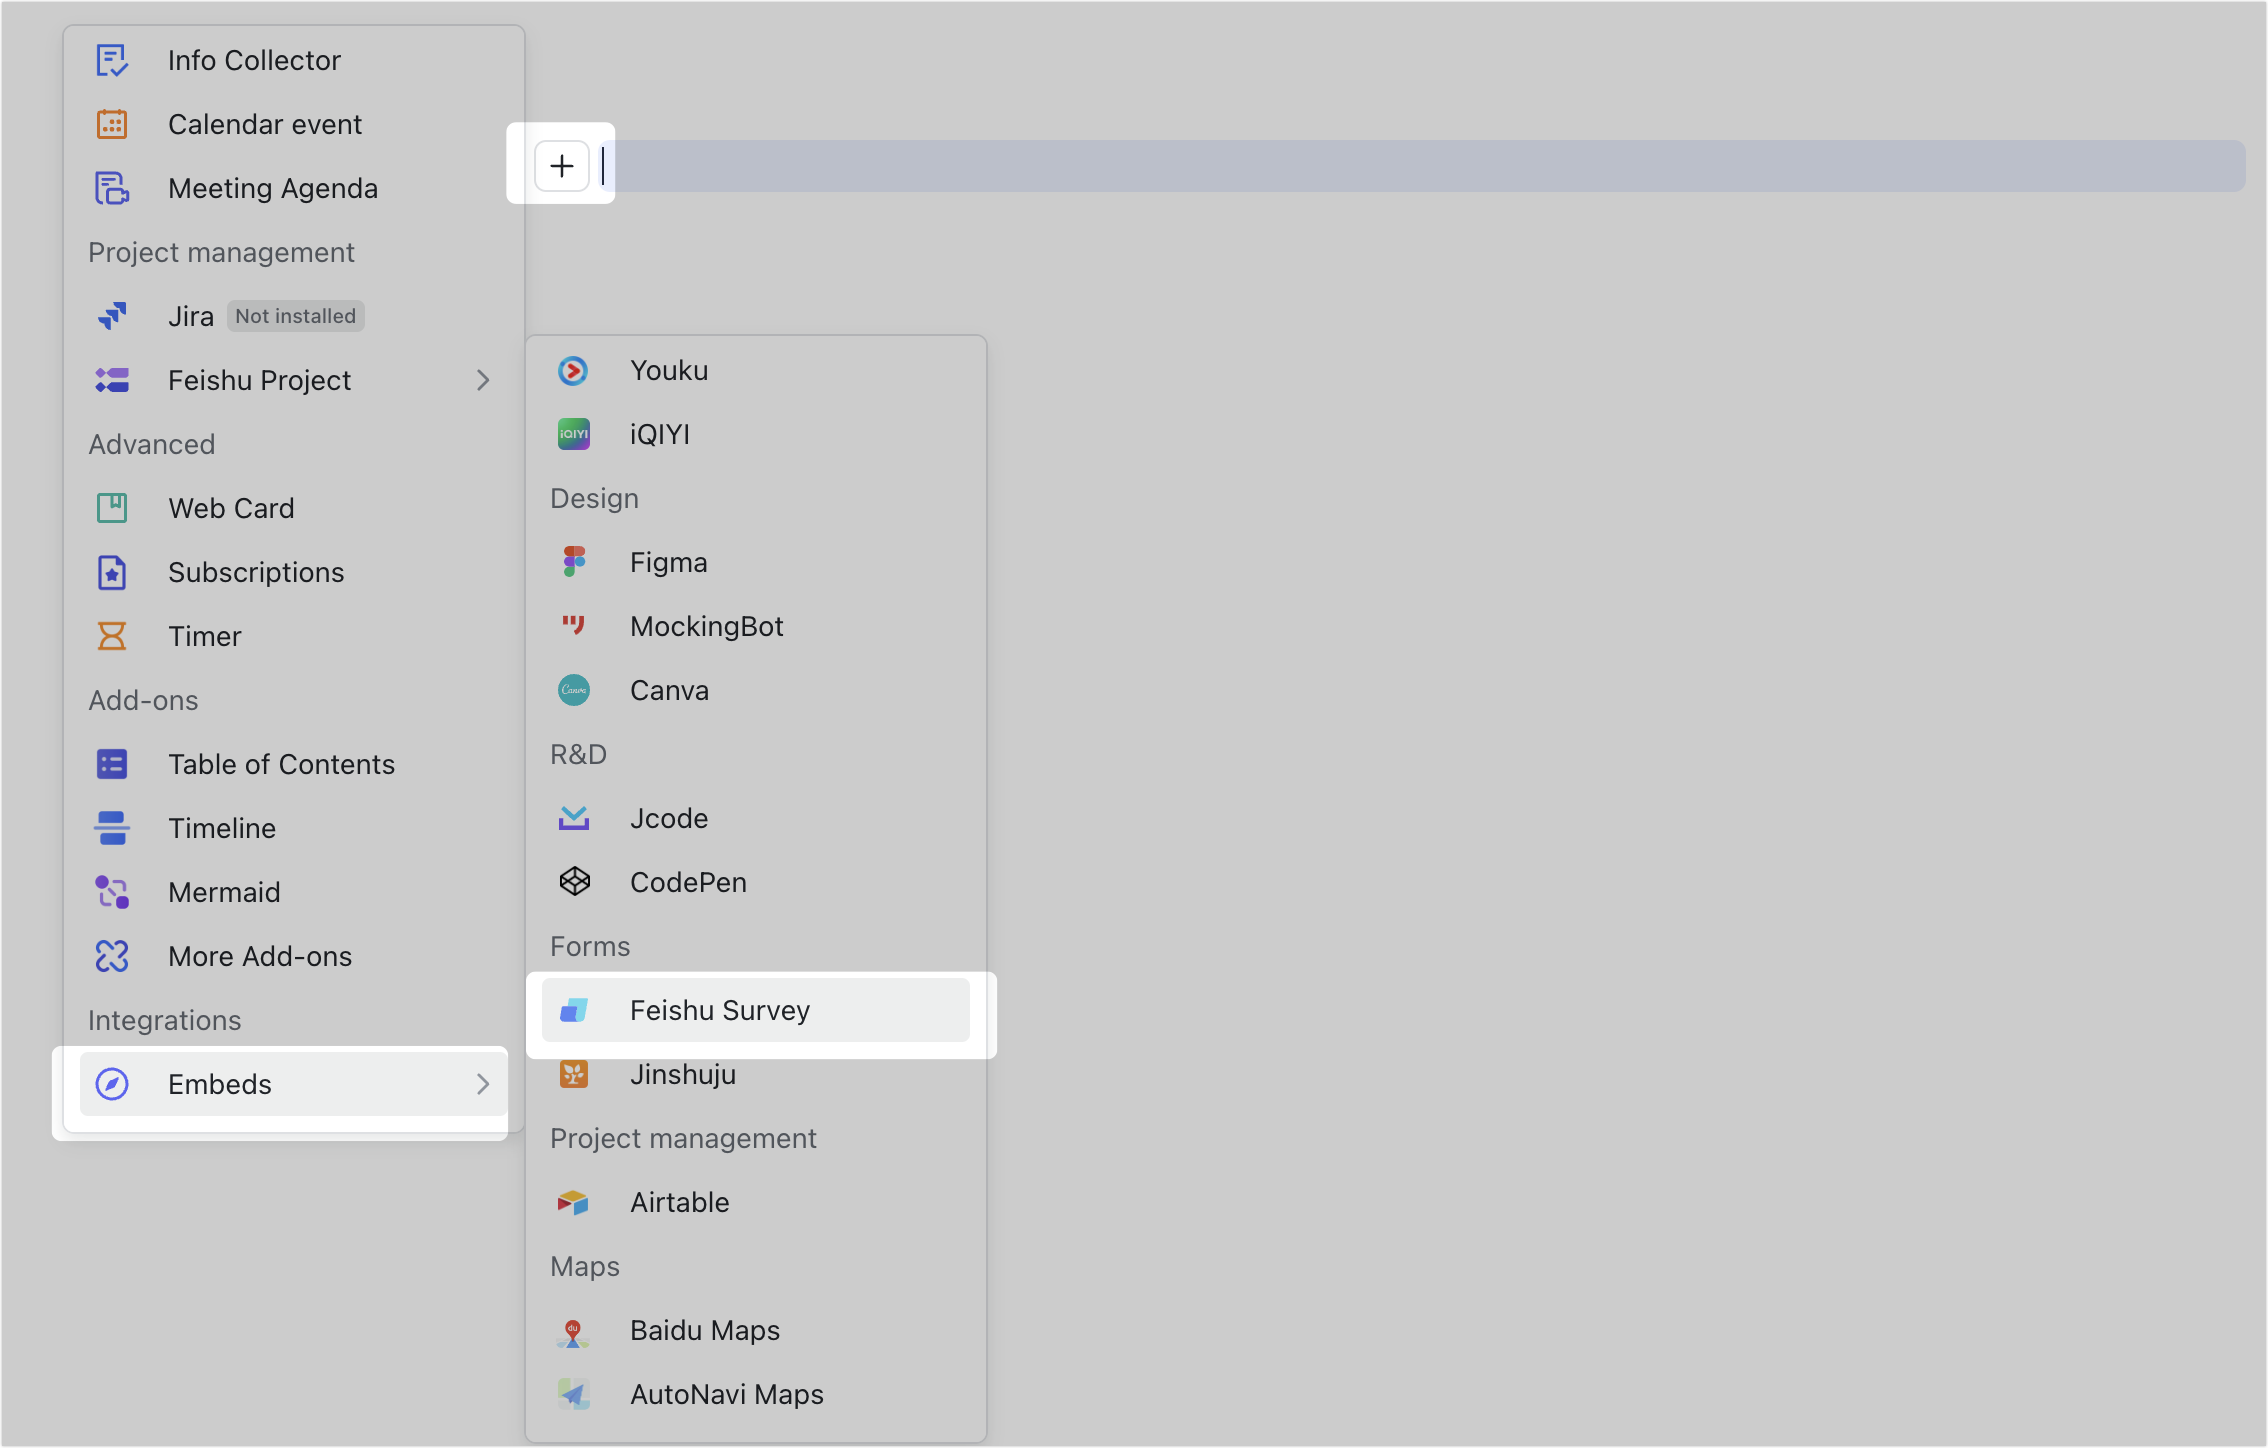Viewport: 2268px width, 1448px height.
Task: Click the CodePen logo icon
Action: click(574, 882)
